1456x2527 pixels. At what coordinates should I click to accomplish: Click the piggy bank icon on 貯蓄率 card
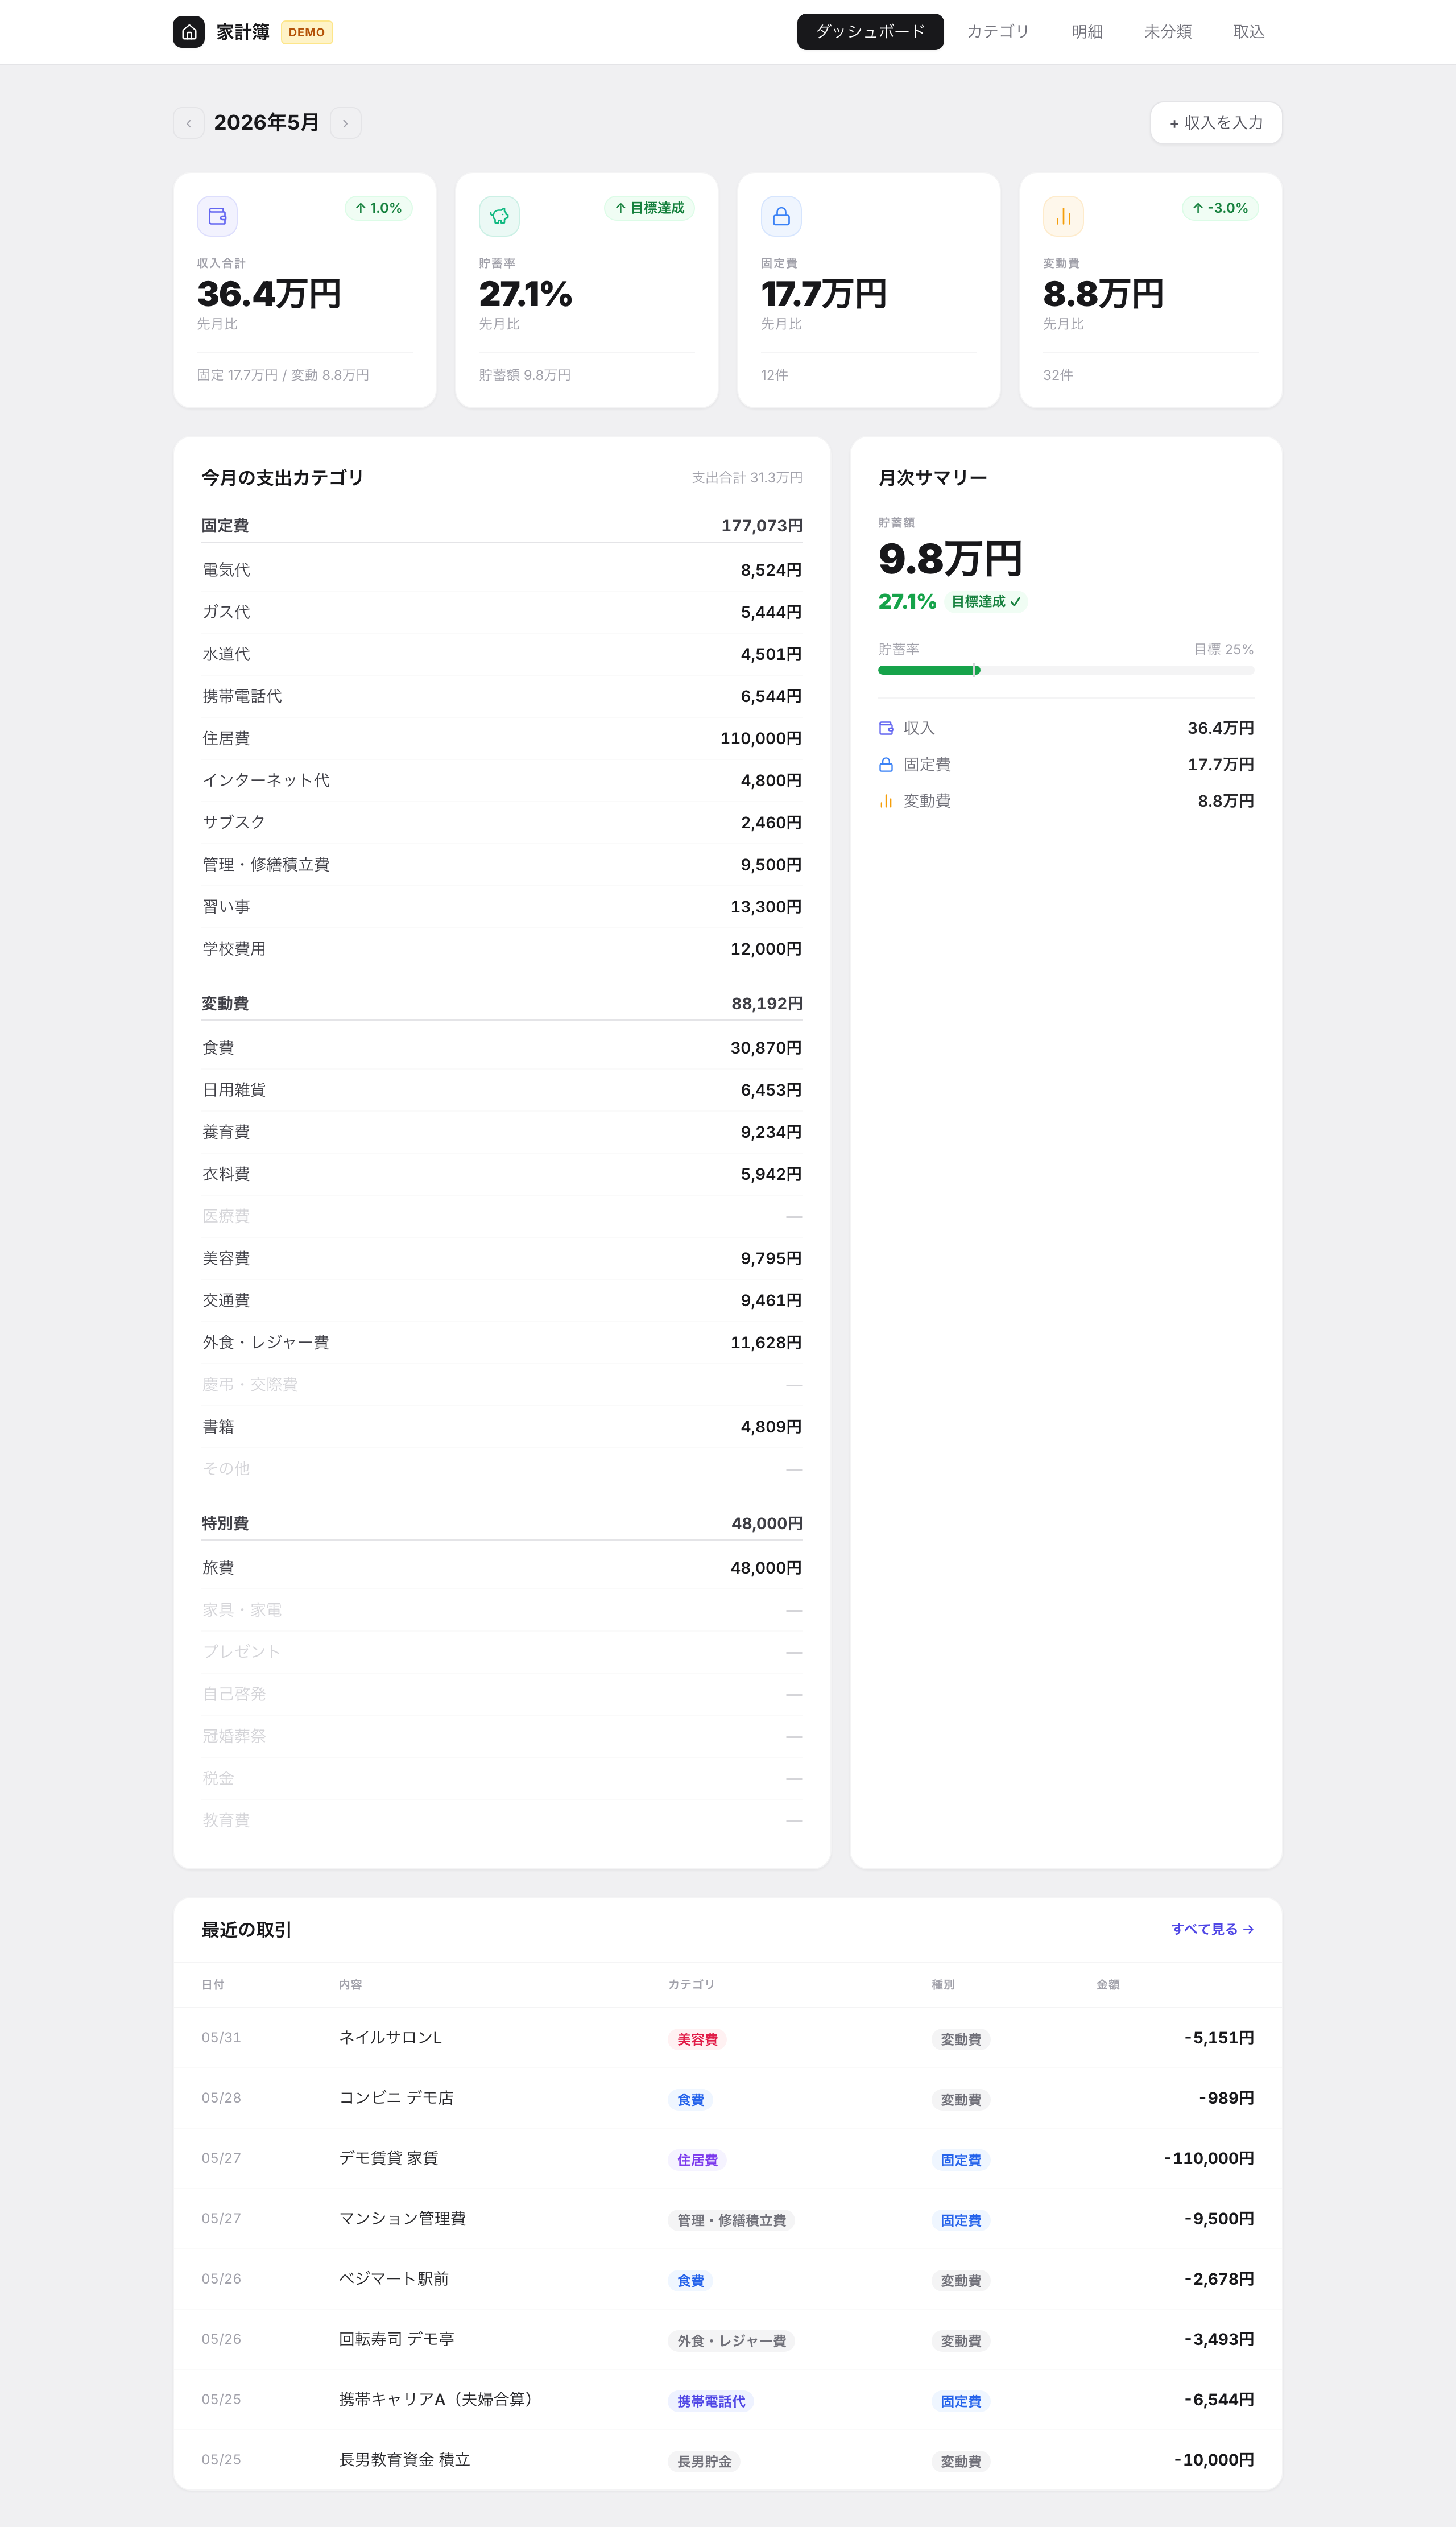499,216
